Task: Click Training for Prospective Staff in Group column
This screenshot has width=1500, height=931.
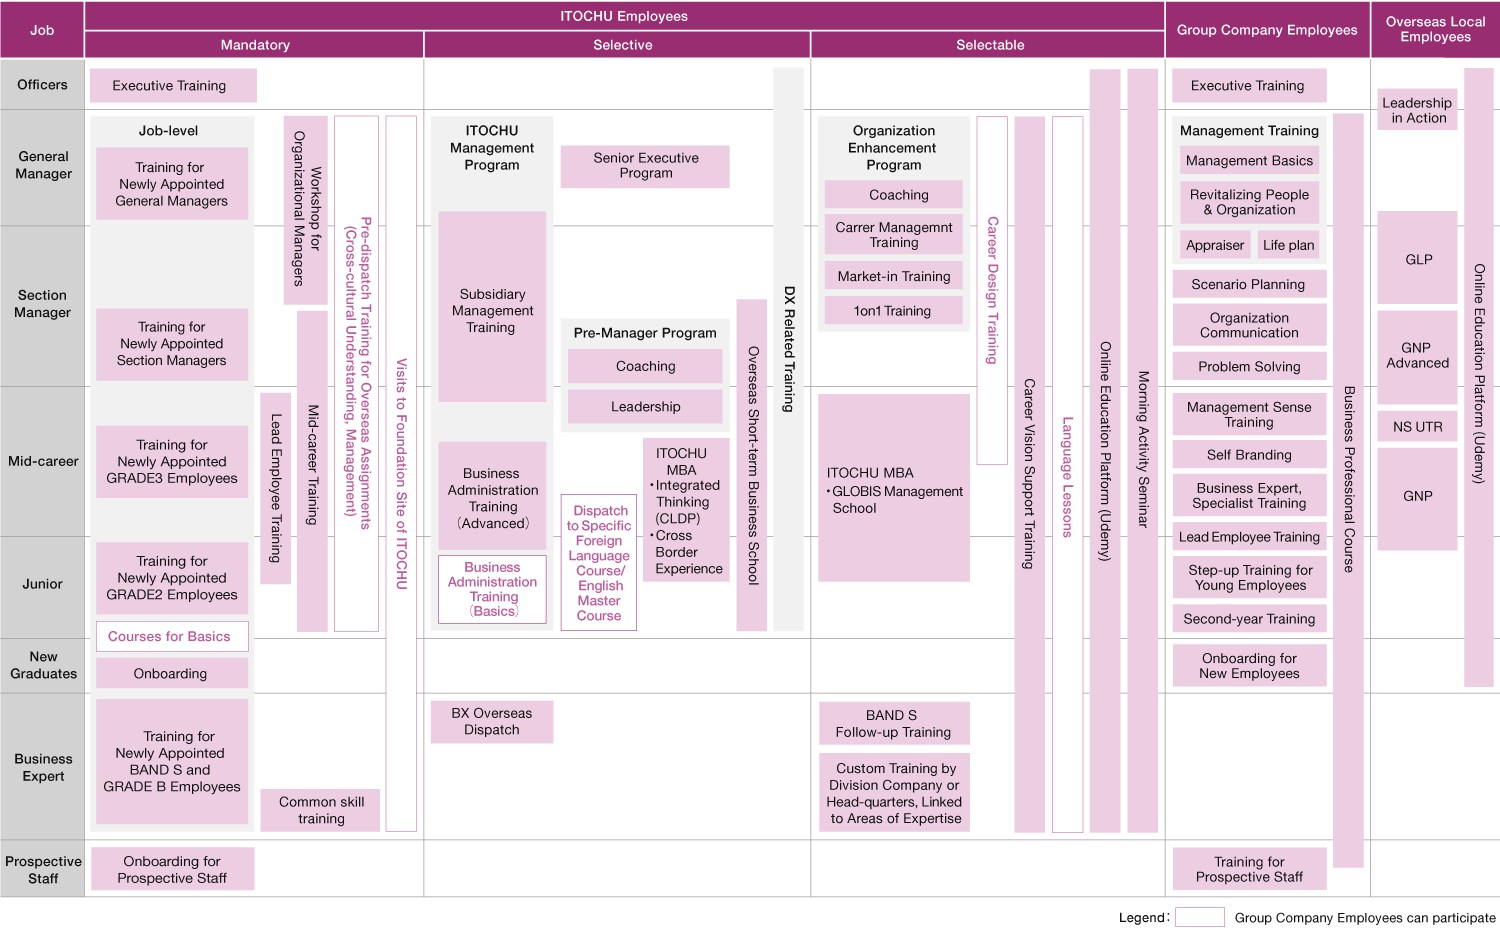Action: pos(1249,869)
